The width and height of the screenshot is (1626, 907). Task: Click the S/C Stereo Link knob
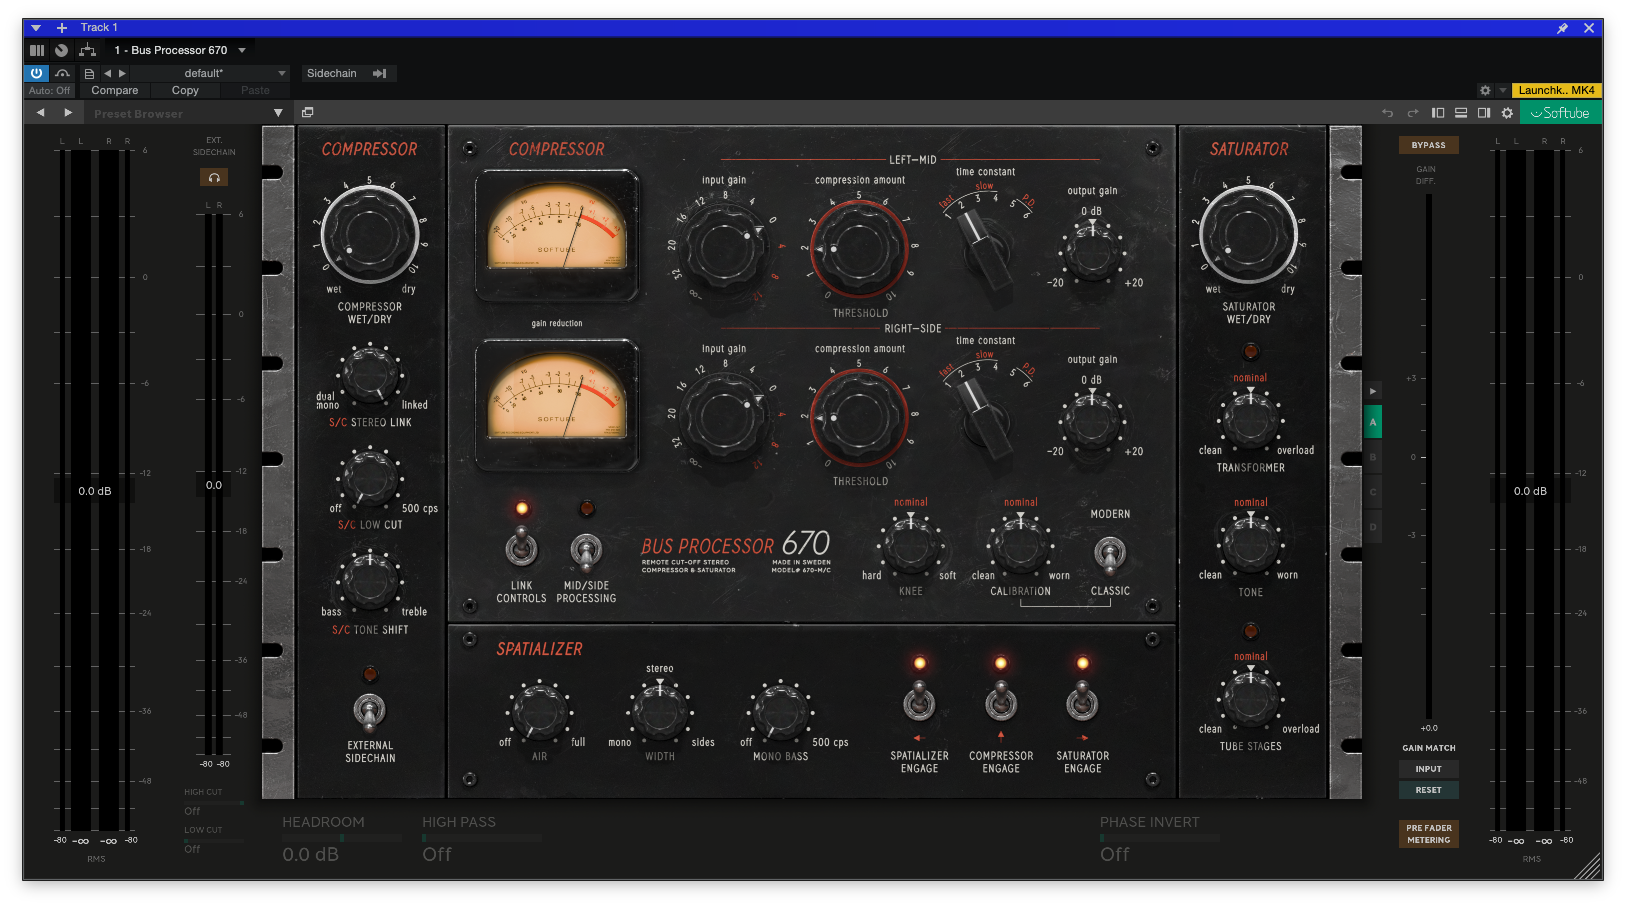coord(370,374)
